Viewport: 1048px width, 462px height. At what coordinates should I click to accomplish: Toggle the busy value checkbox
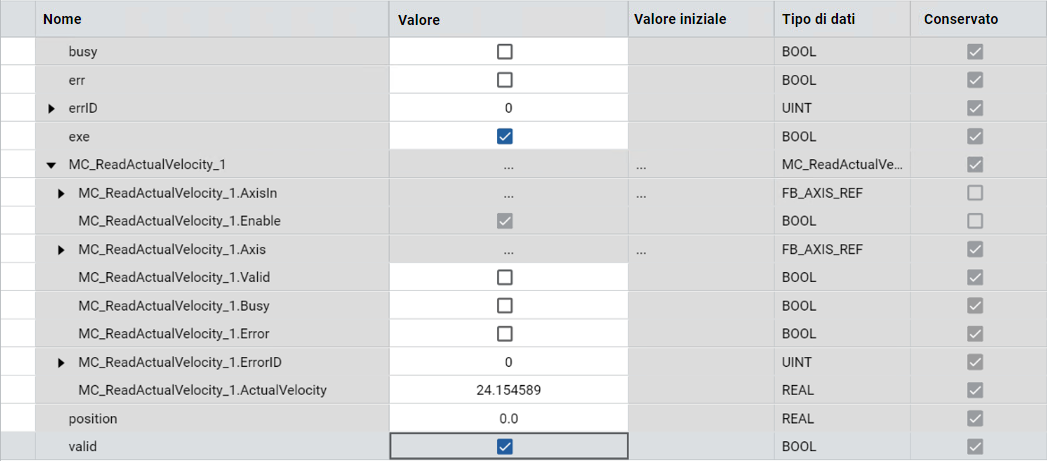505,51
